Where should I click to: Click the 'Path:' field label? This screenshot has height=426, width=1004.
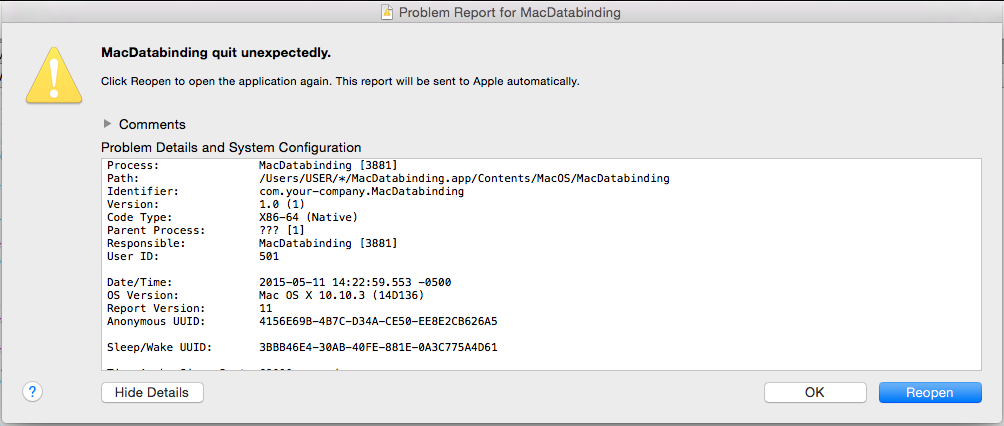(123, 178)
